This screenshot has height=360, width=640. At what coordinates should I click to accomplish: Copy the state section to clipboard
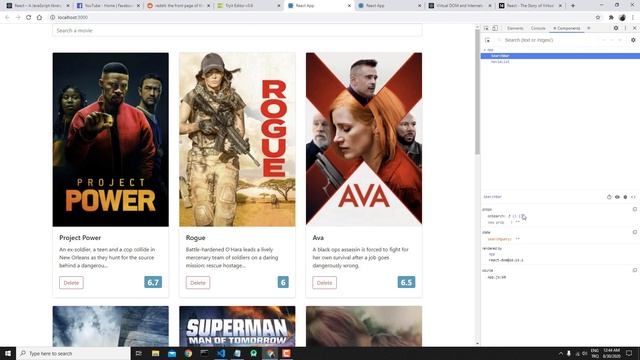635,232
